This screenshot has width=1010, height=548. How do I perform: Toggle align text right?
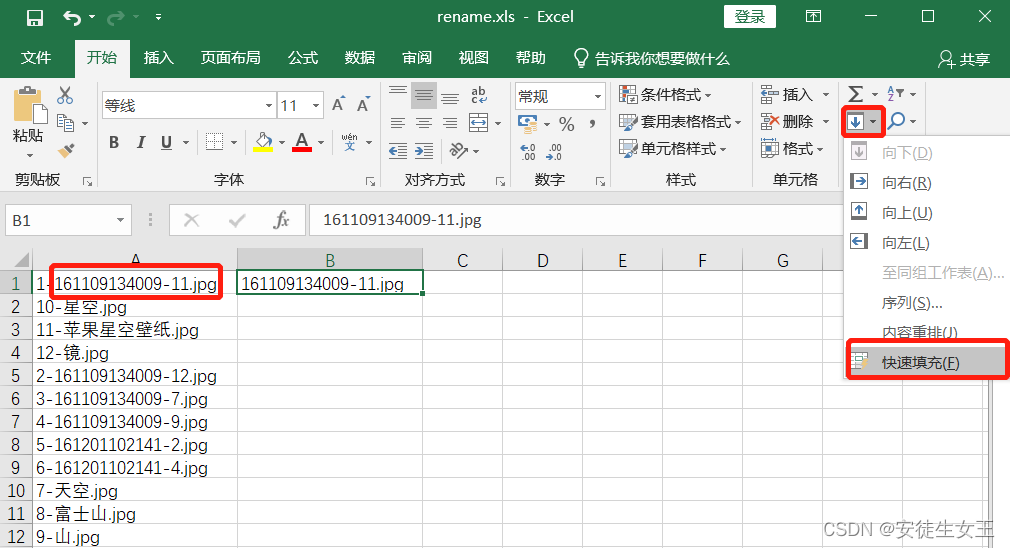pyautogui.click(x=450, y=122)
